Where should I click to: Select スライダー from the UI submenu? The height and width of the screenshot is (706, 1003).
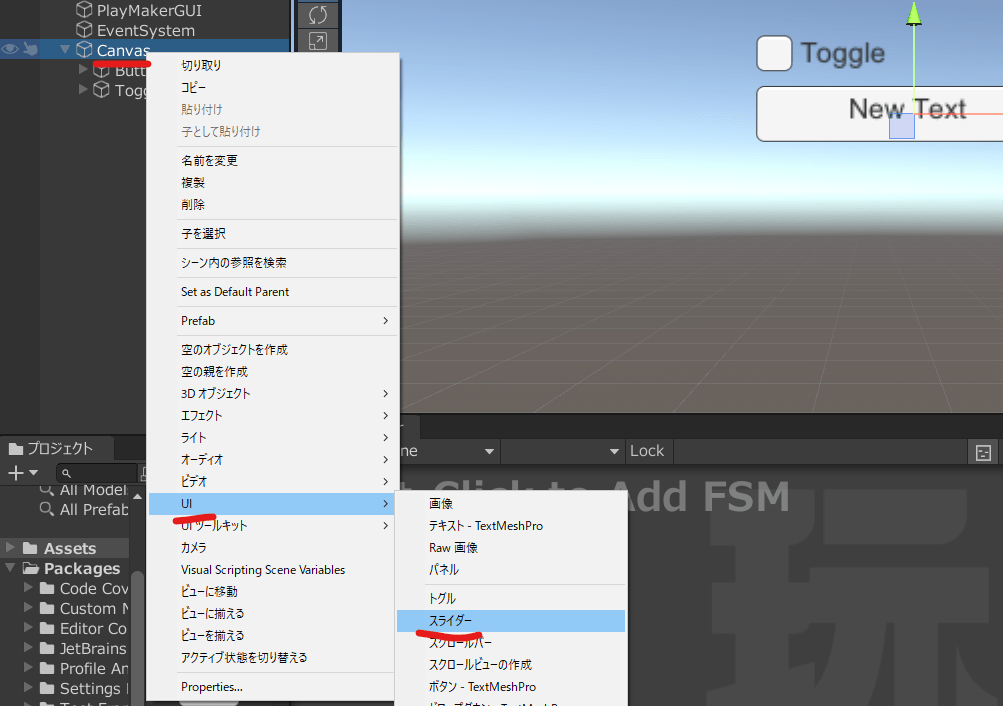pos(450,621)
